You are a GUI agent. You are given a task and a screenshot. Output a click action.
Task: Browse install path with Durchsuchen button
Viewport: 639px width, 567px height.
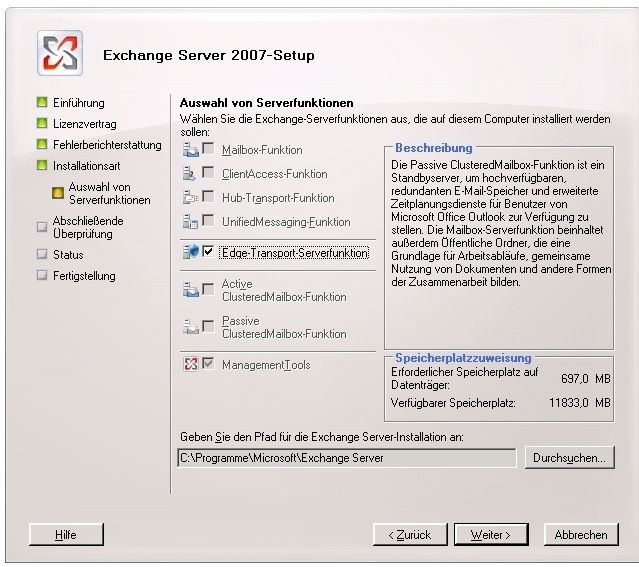pos(569,458)
